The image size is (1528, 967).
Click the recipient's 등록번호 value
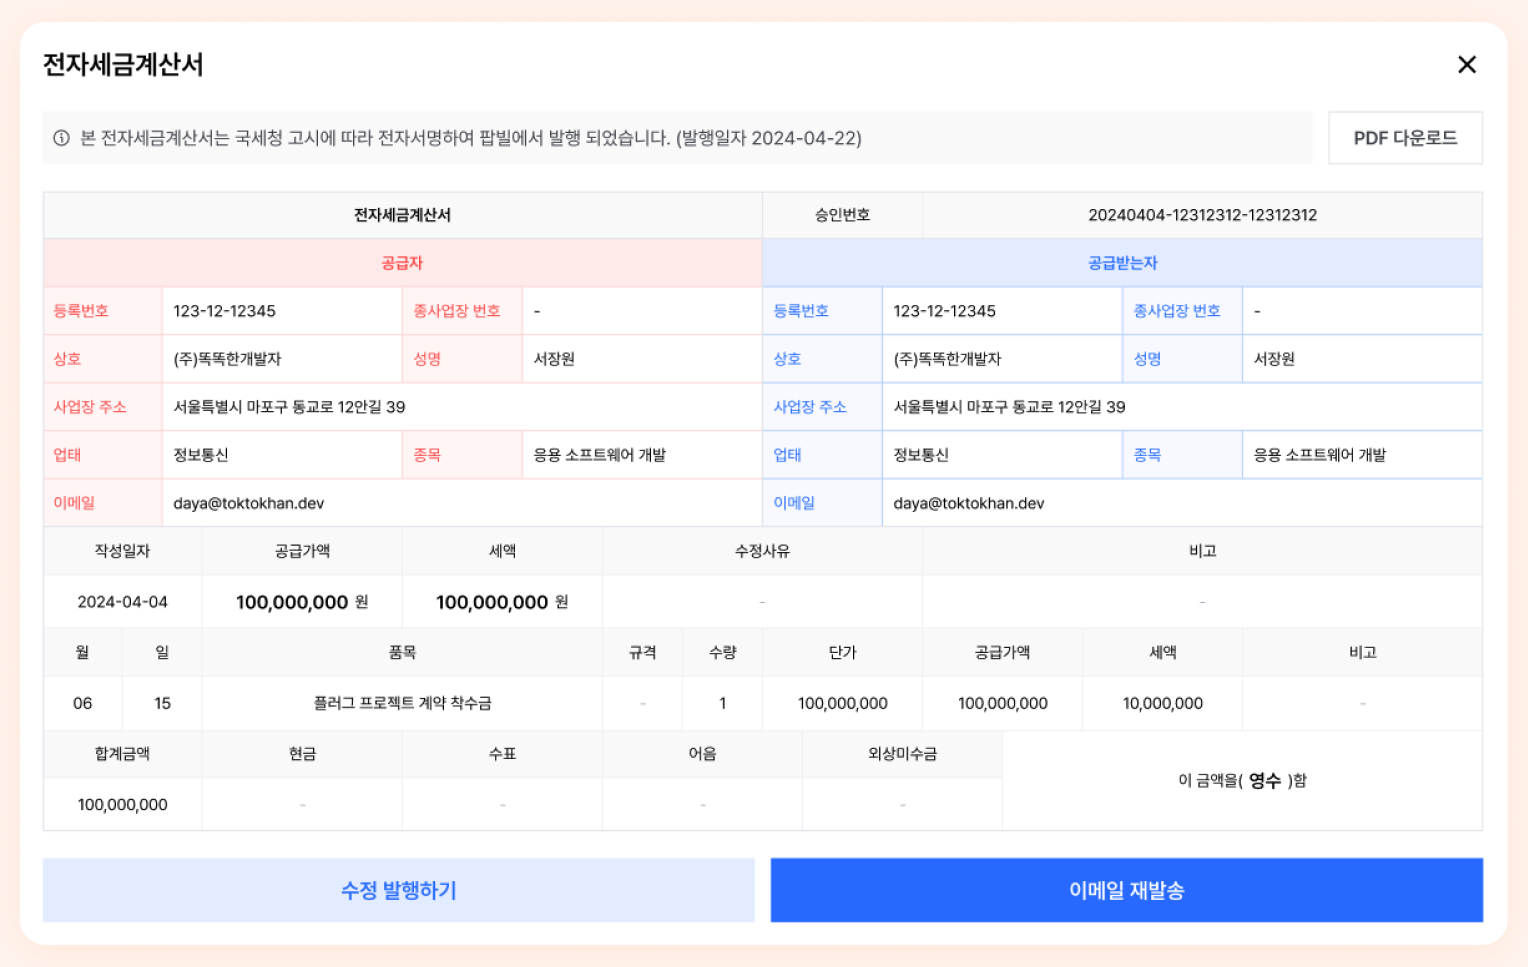pyautogui.click(x=944, y=311)
